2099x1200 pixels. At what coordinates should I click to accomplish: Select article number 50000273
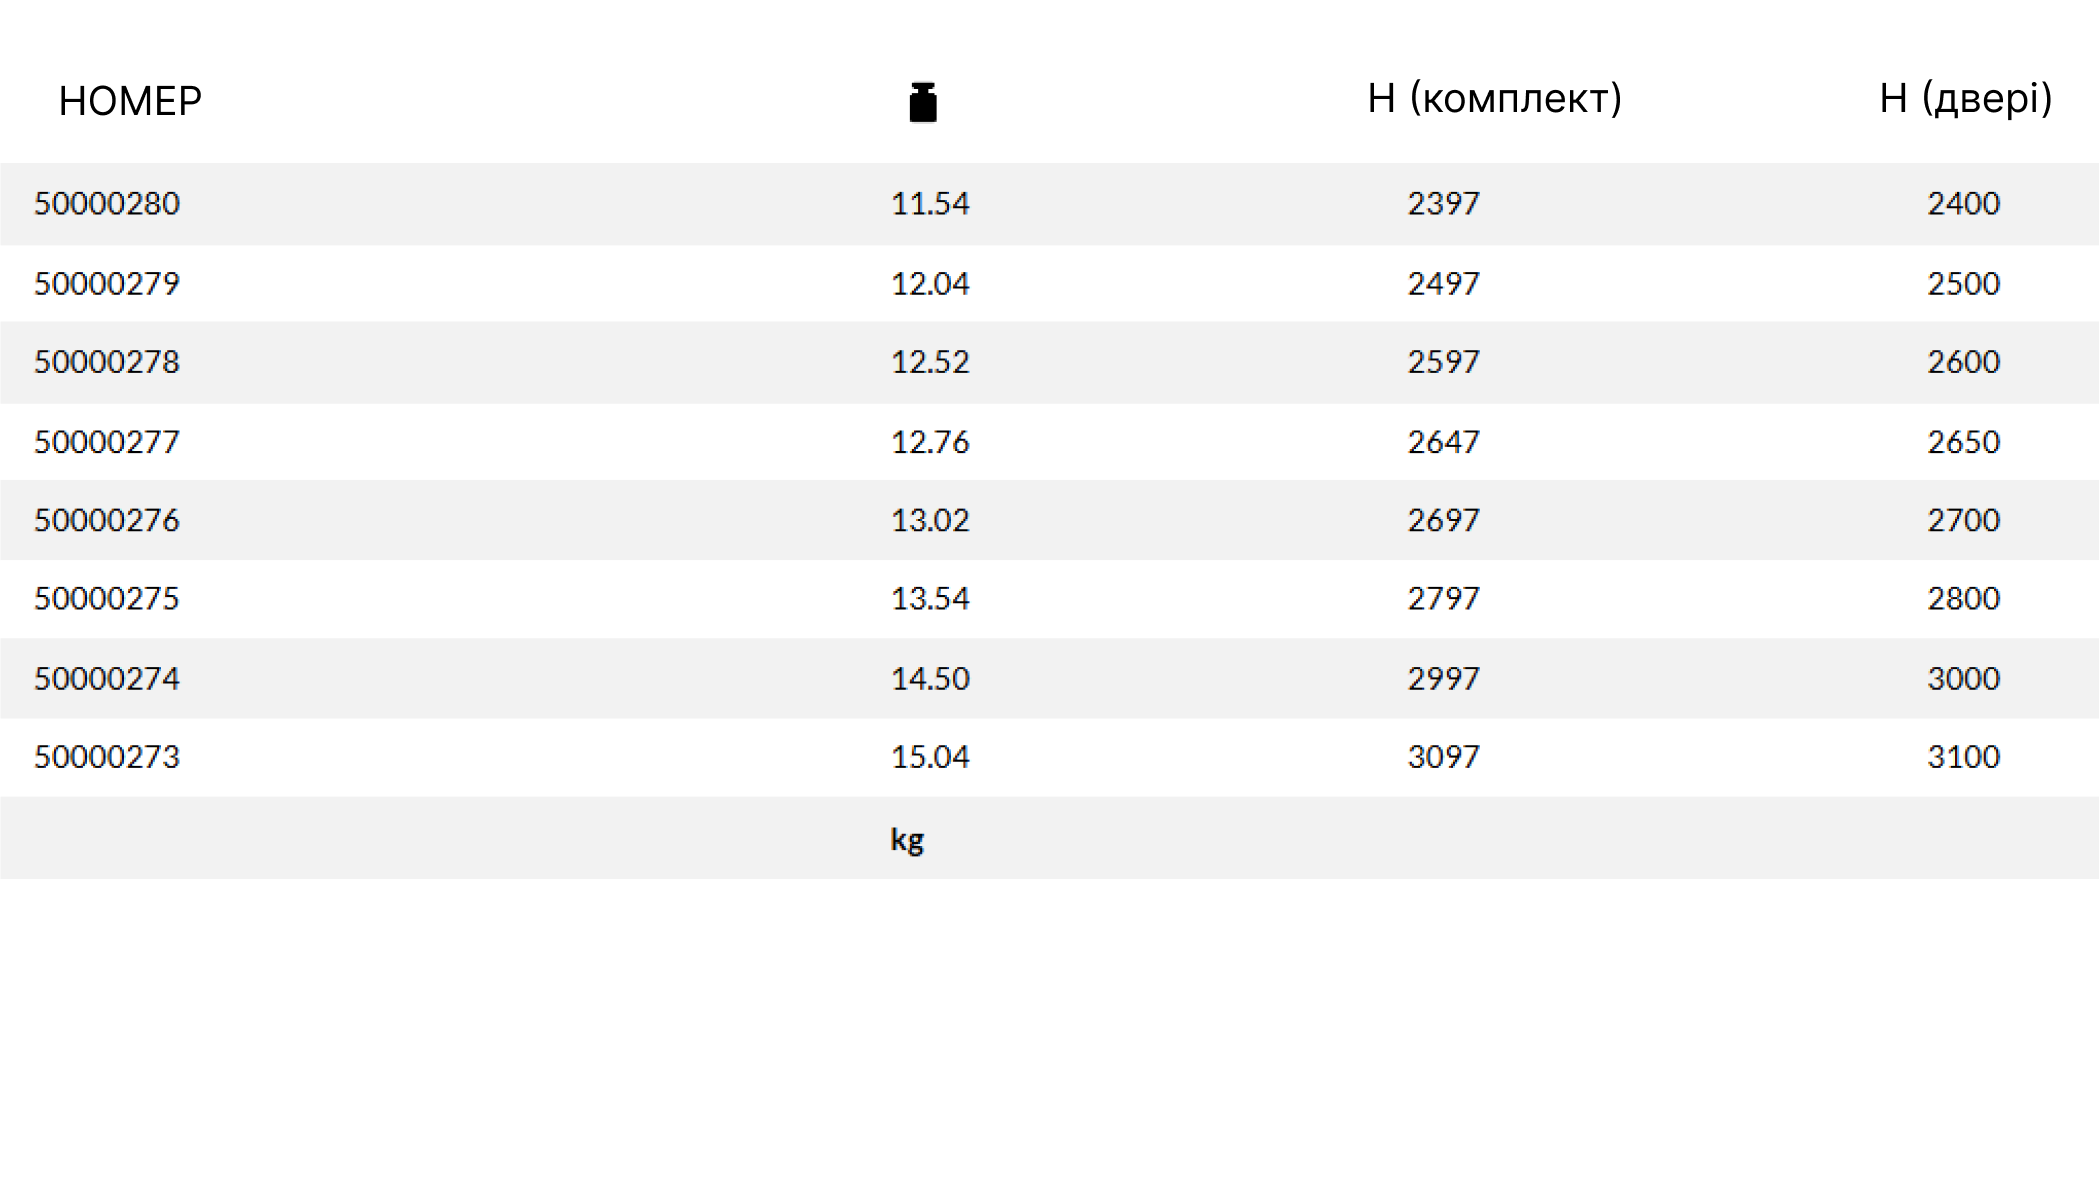[x=107, y=757]
